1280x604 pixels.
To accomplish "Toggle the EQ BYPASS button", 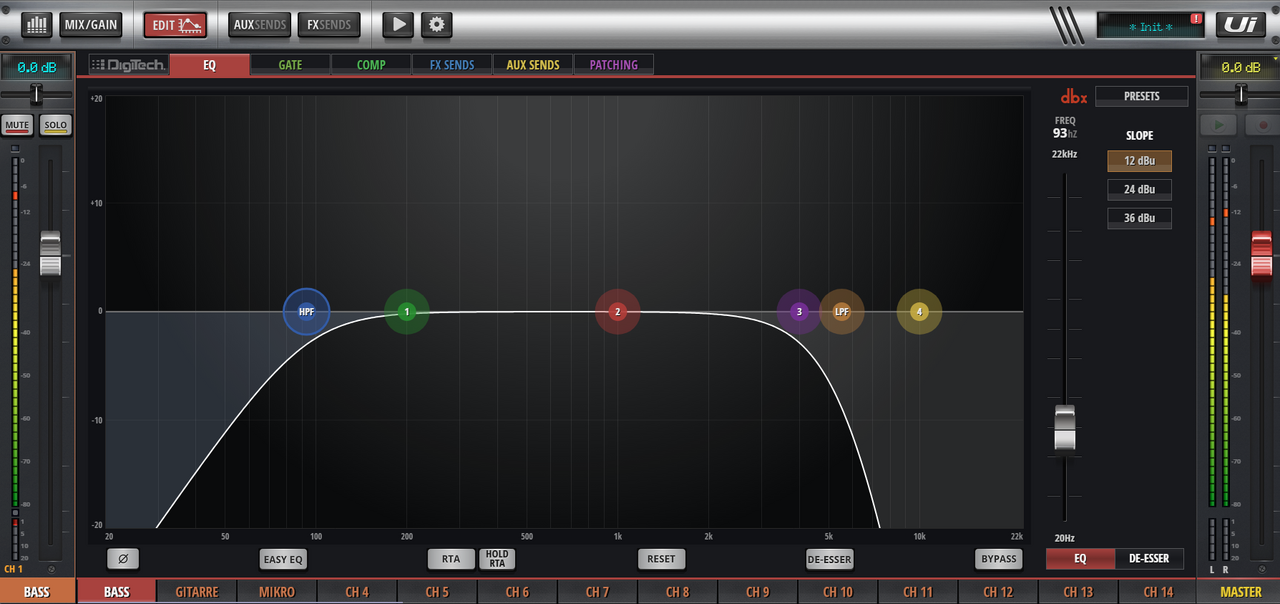I will pyautogui.click(x=998, y=559).
